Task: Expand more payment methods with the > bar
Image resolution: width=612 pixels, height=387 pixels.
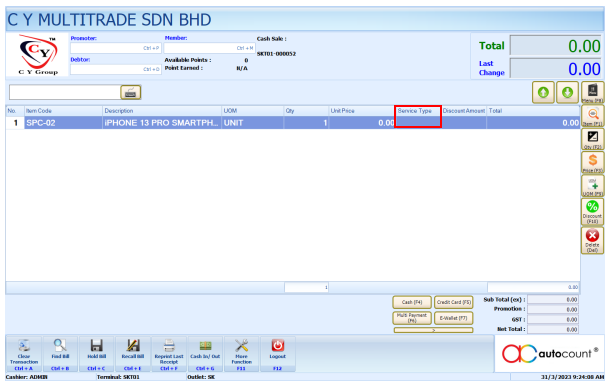Action: coord(433,330)
